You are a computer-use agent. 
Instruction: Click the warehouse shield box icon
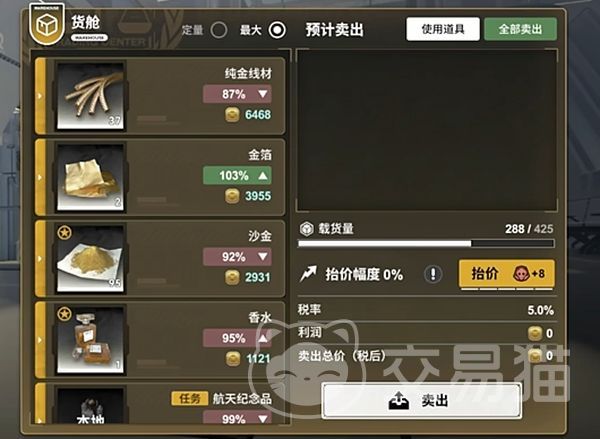coord(47,24)
